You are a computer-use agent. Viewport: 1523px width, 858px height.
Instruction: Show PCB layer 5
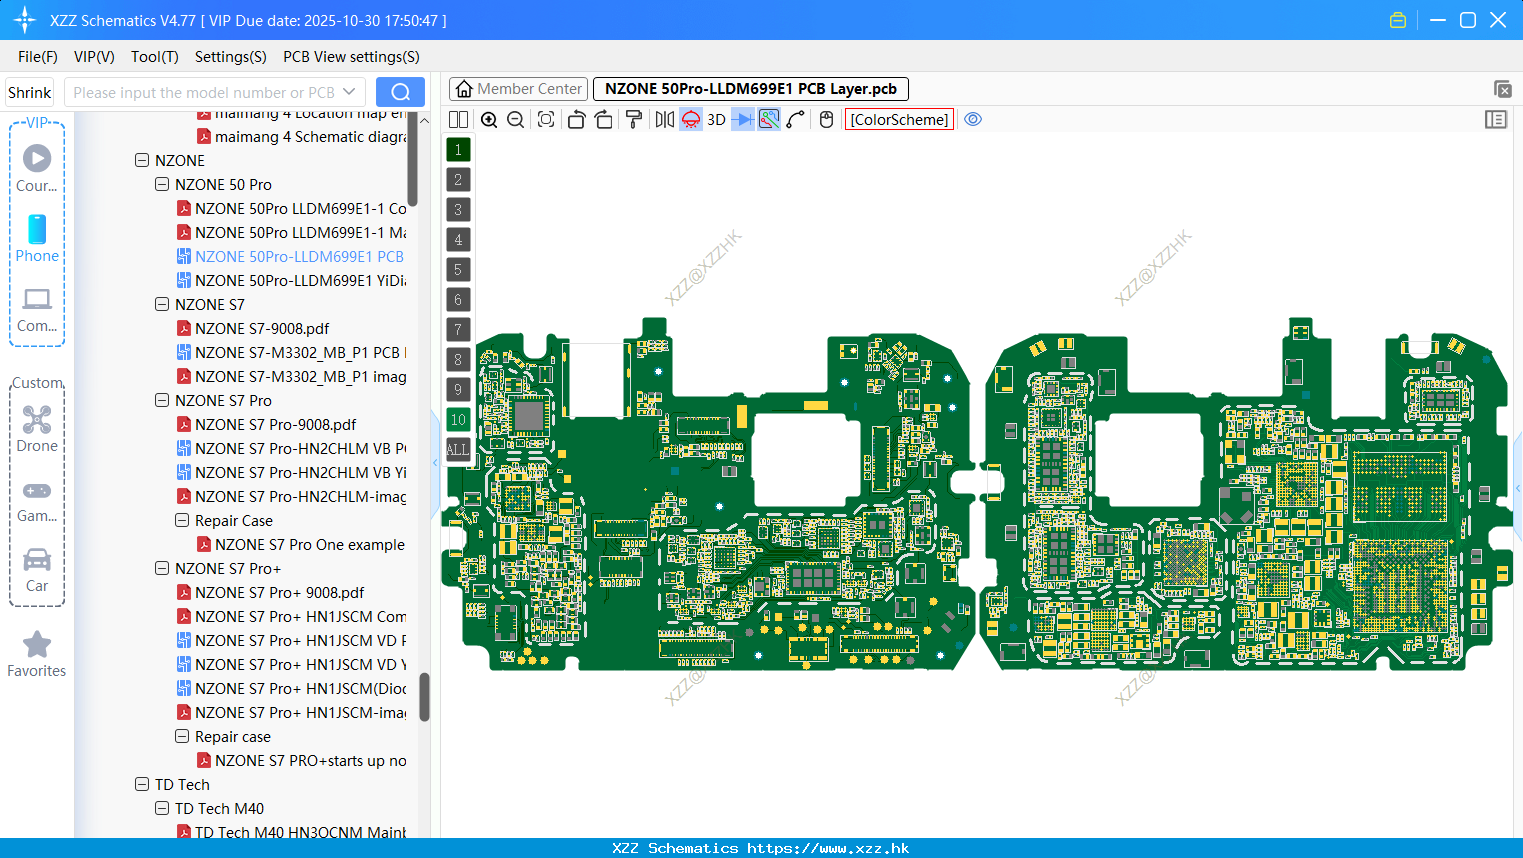click(458, 269)
